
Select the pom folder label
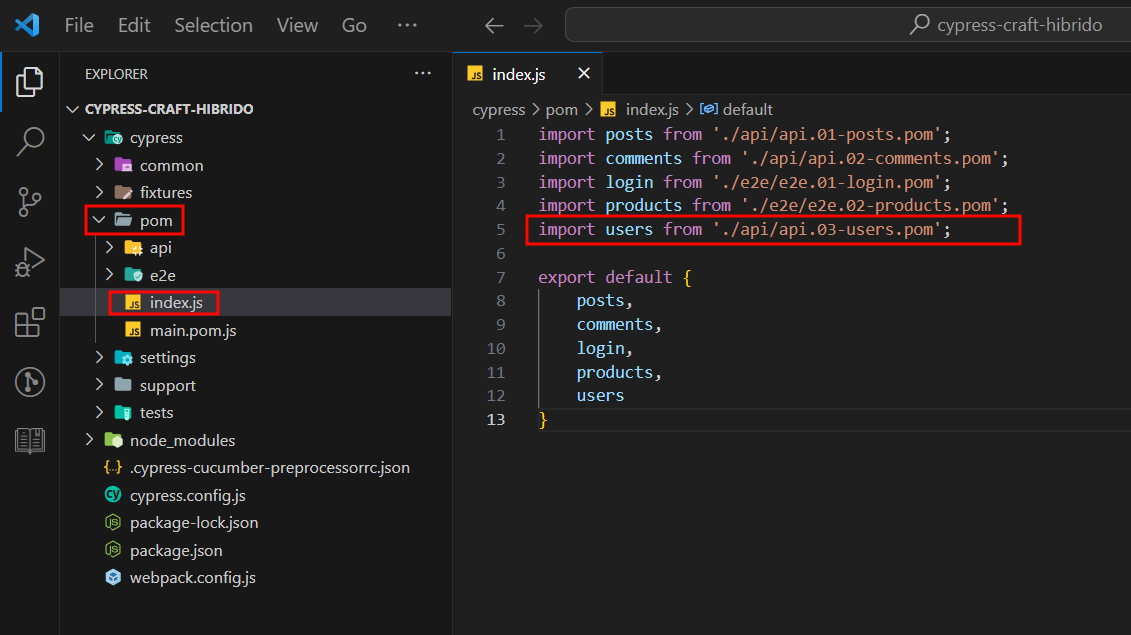click(x=156, y=221)
